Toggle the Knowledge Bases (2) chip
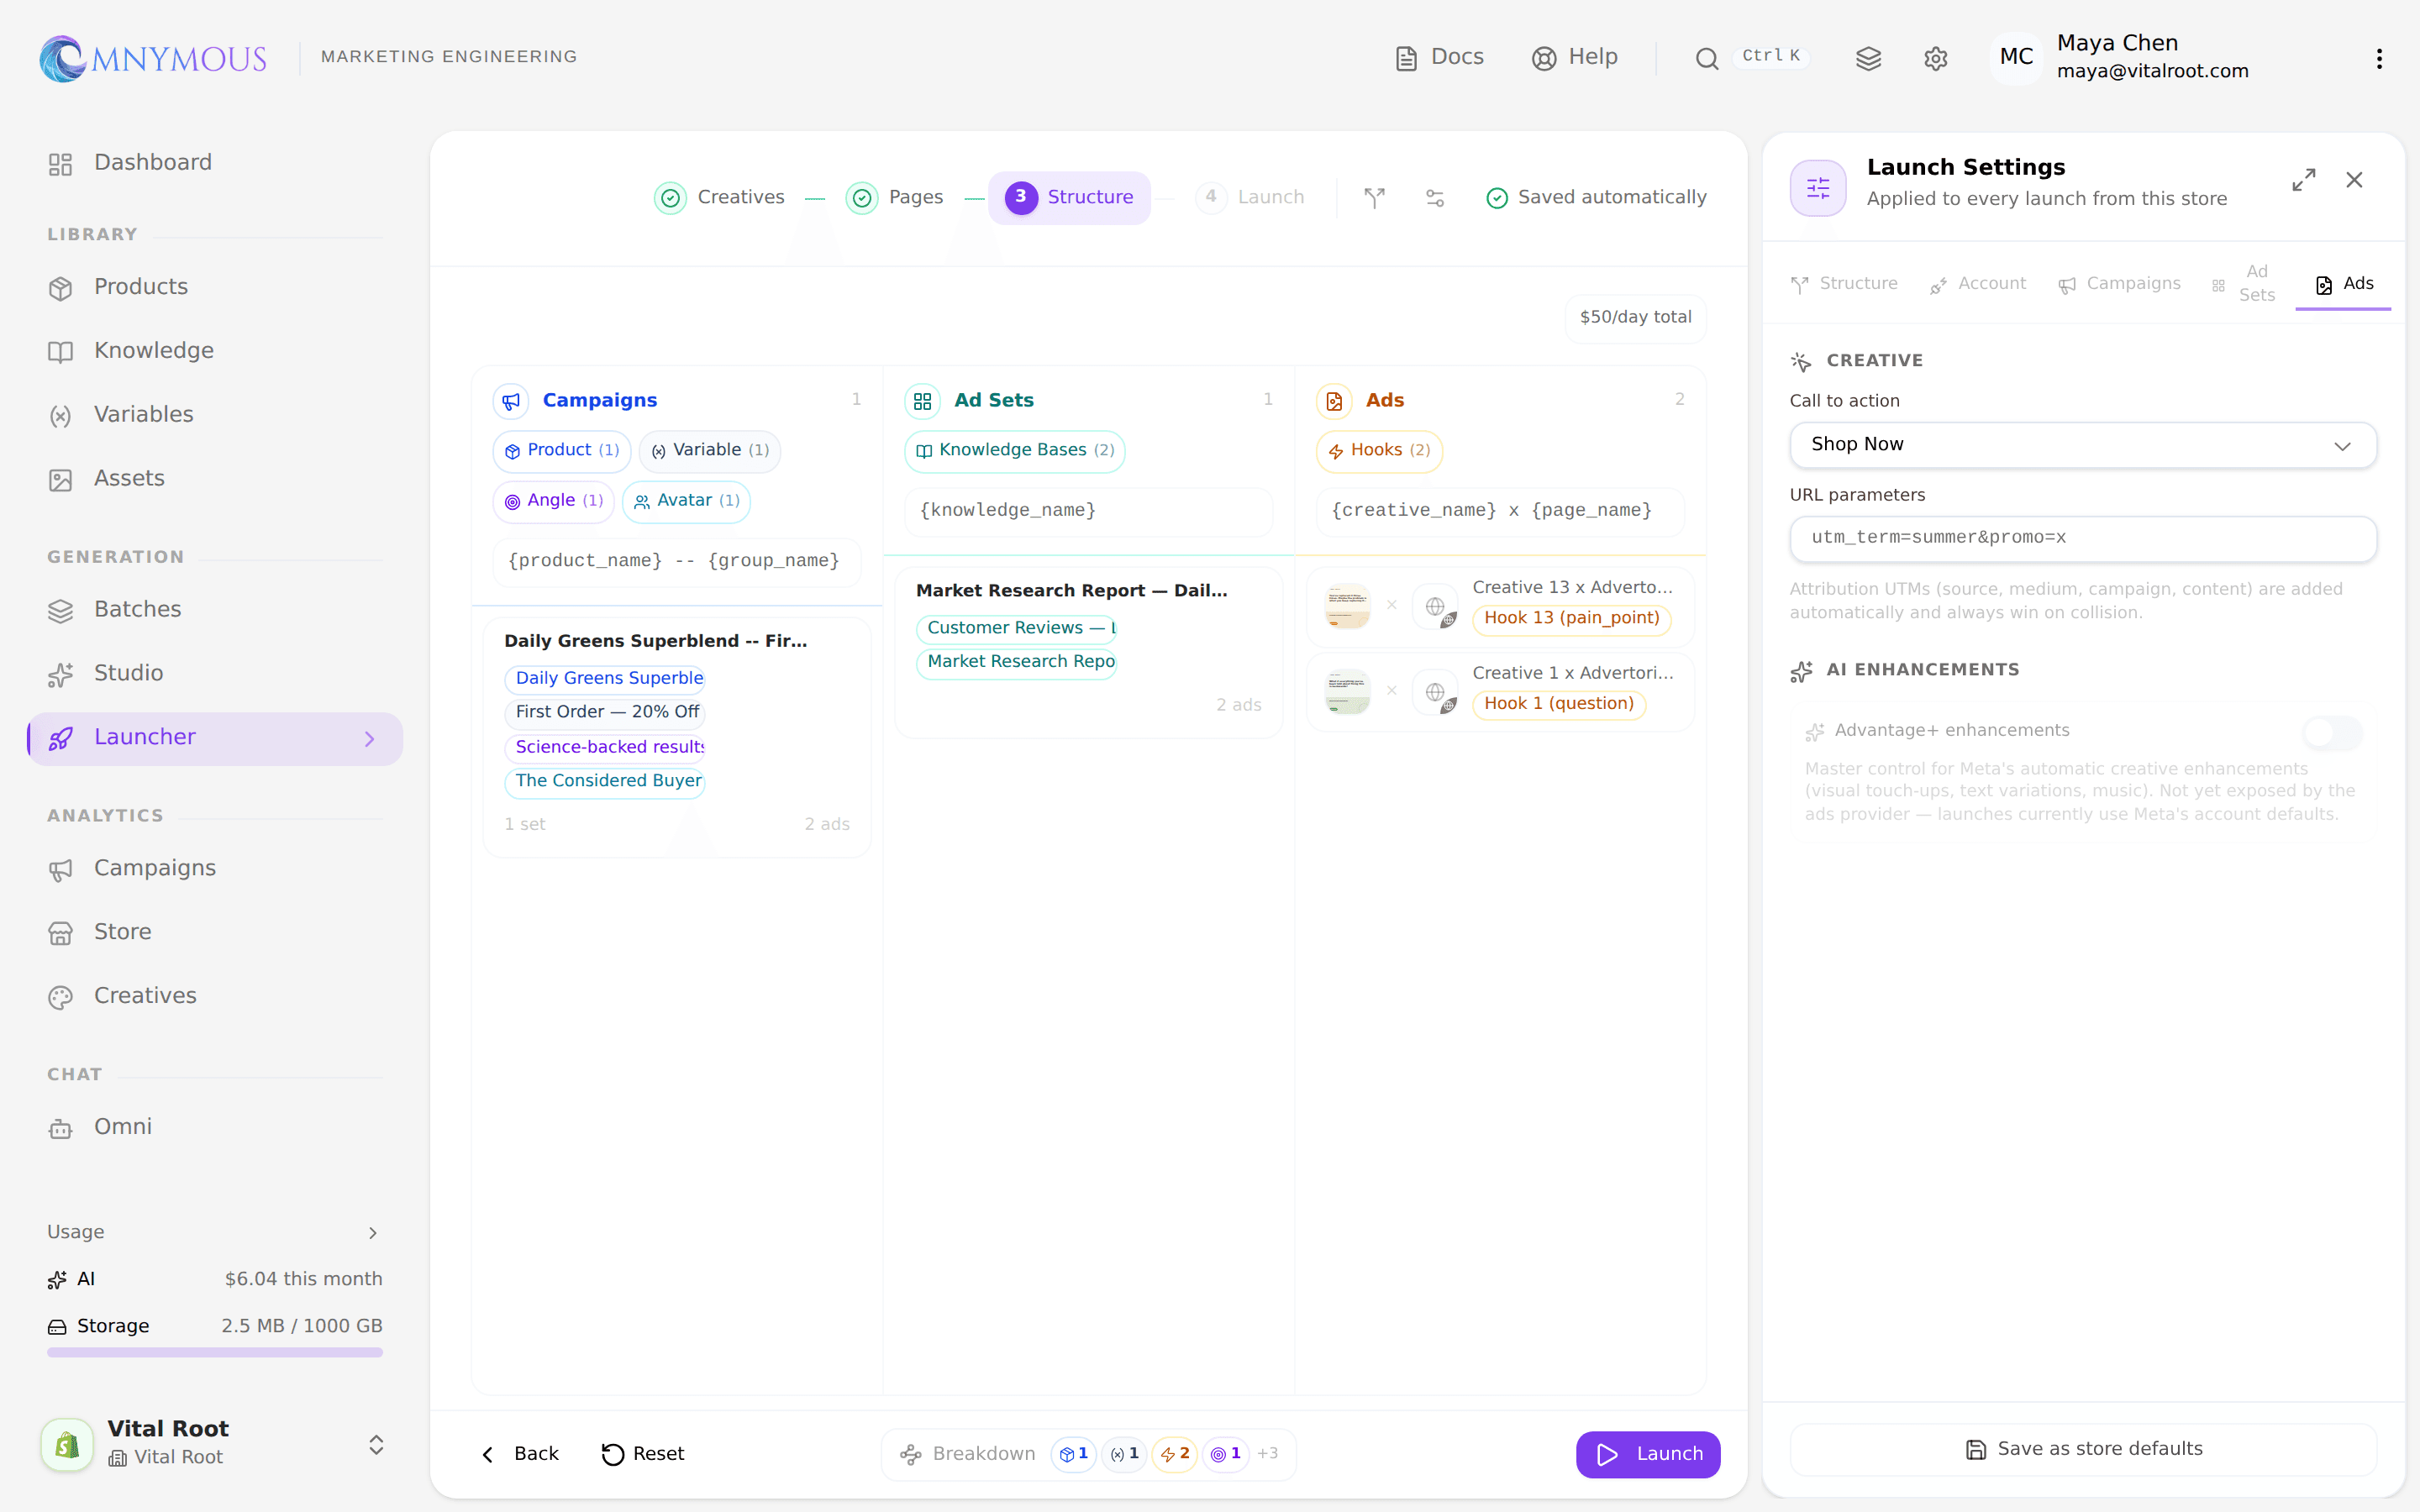Screen dimensions: 2420x1512 click(1014, 451)
